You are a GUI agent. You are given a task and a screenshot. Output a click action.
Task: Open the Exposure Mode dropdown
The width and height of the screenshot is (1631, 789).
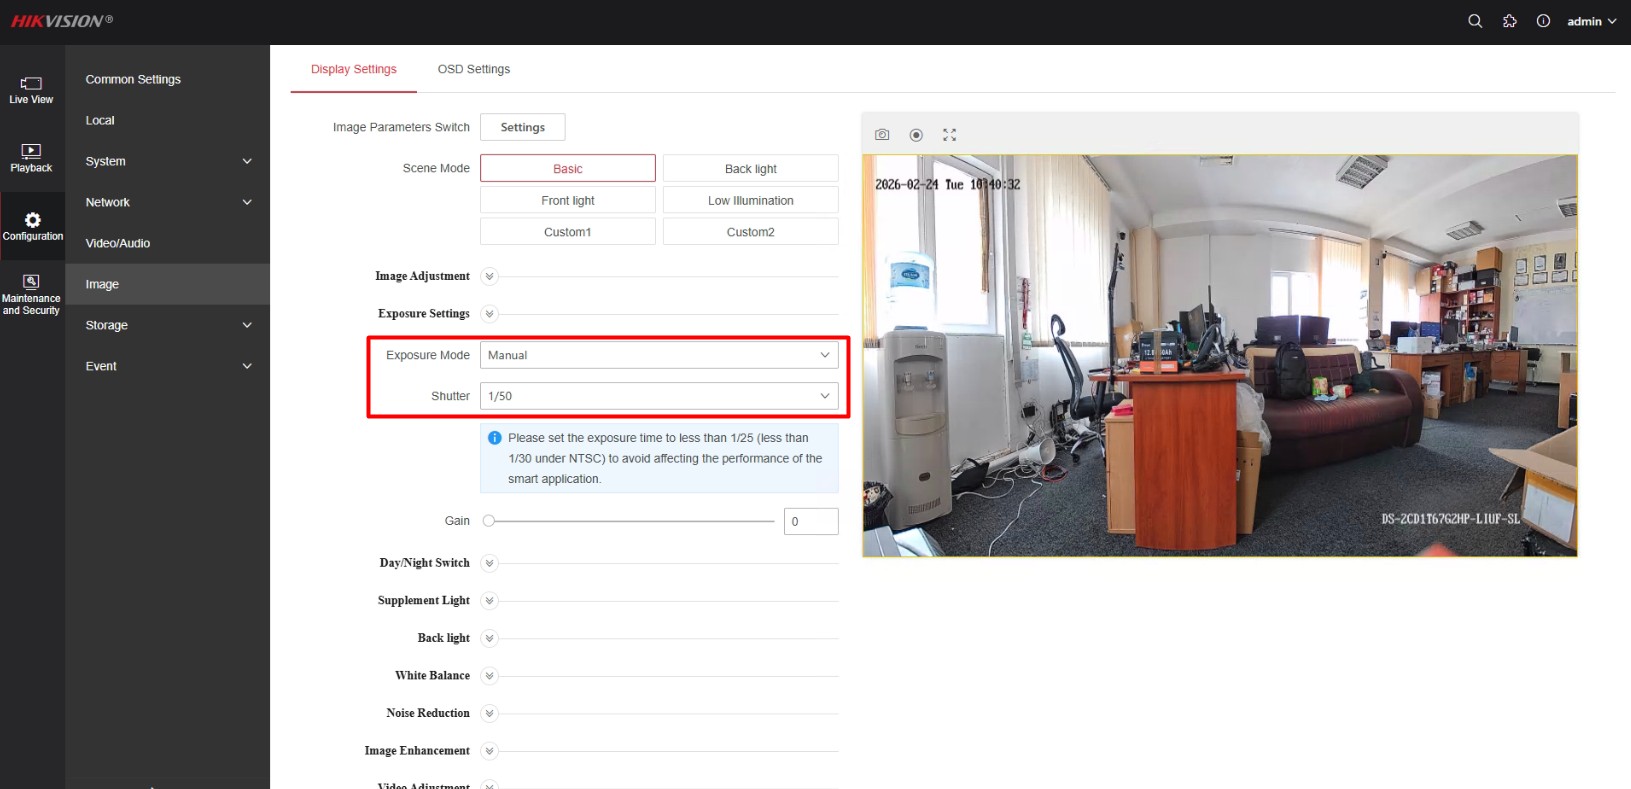[659, 355]
